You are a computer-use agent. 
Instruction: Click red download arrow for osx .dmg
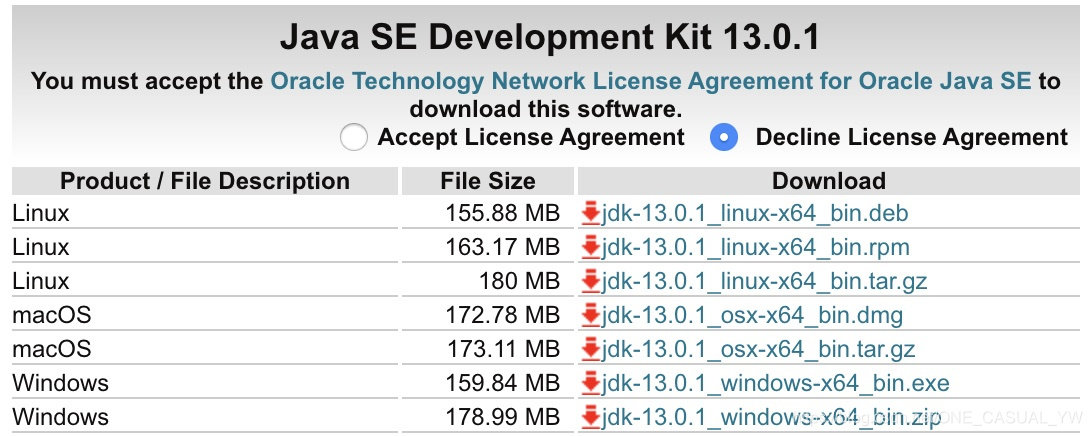coord(591,316)
